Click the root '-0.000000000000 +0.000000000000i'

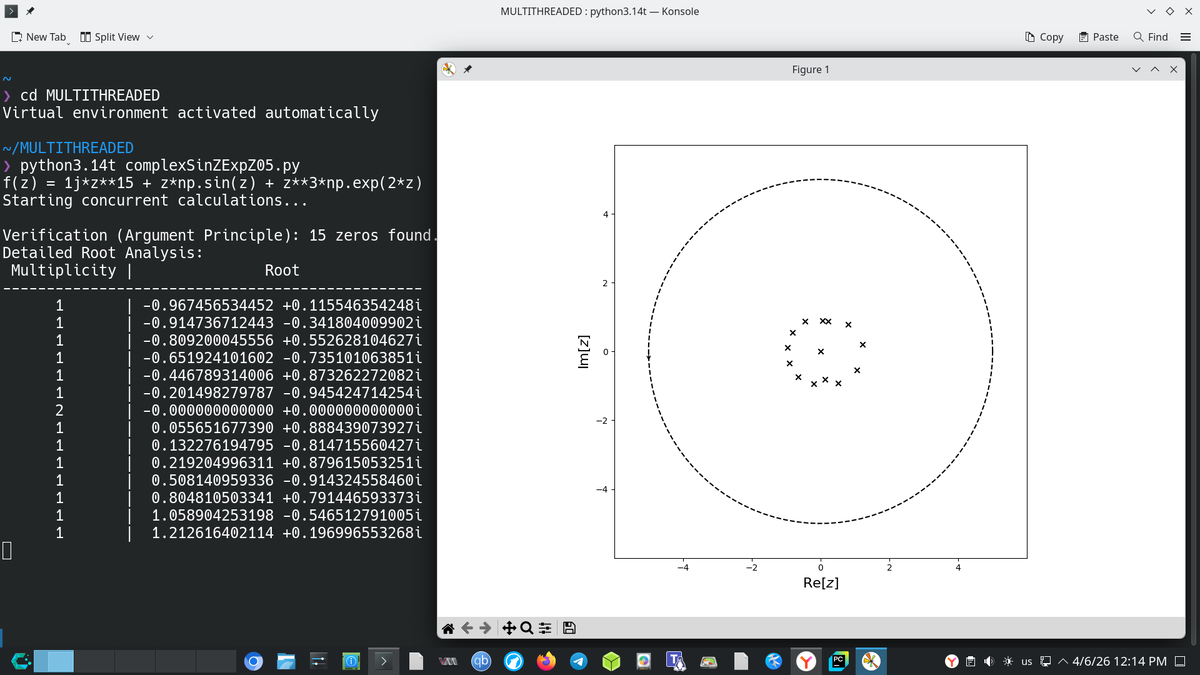coord(282,411)
